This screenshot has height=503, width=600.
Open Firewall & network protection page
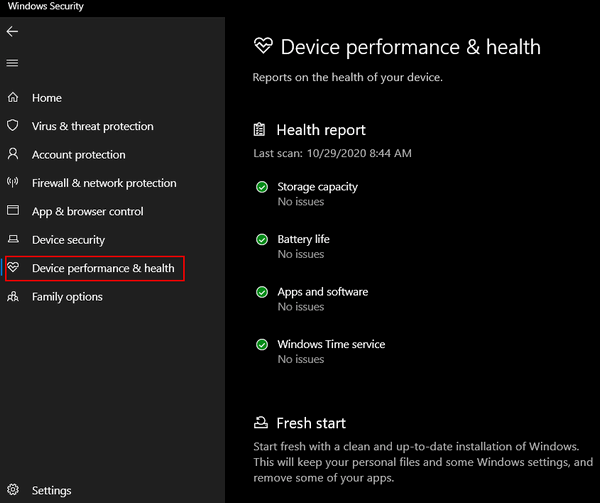[104, 183]
